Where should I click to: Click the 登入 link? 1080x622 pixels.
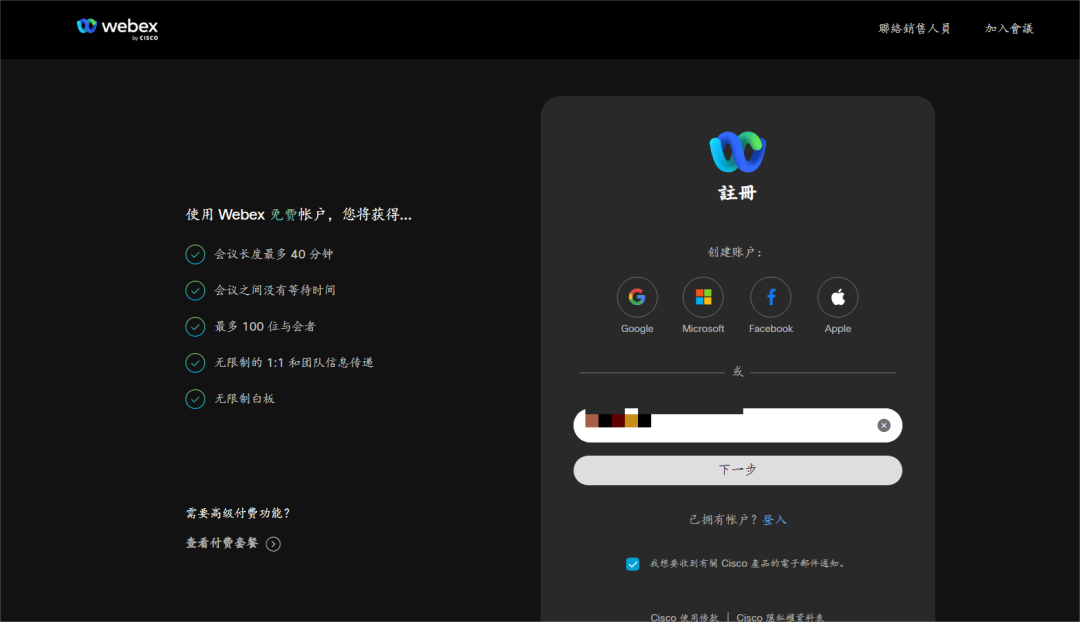coord(776,519)
